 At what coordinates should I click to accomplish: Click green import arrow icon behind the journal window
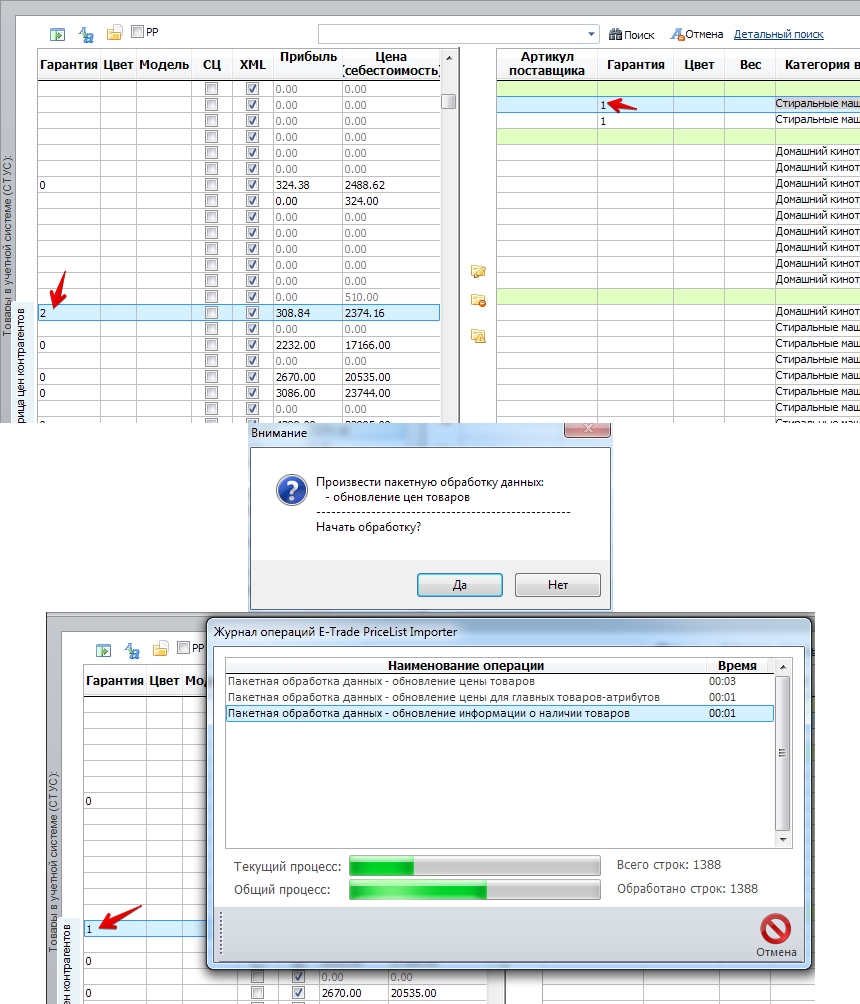104,651
